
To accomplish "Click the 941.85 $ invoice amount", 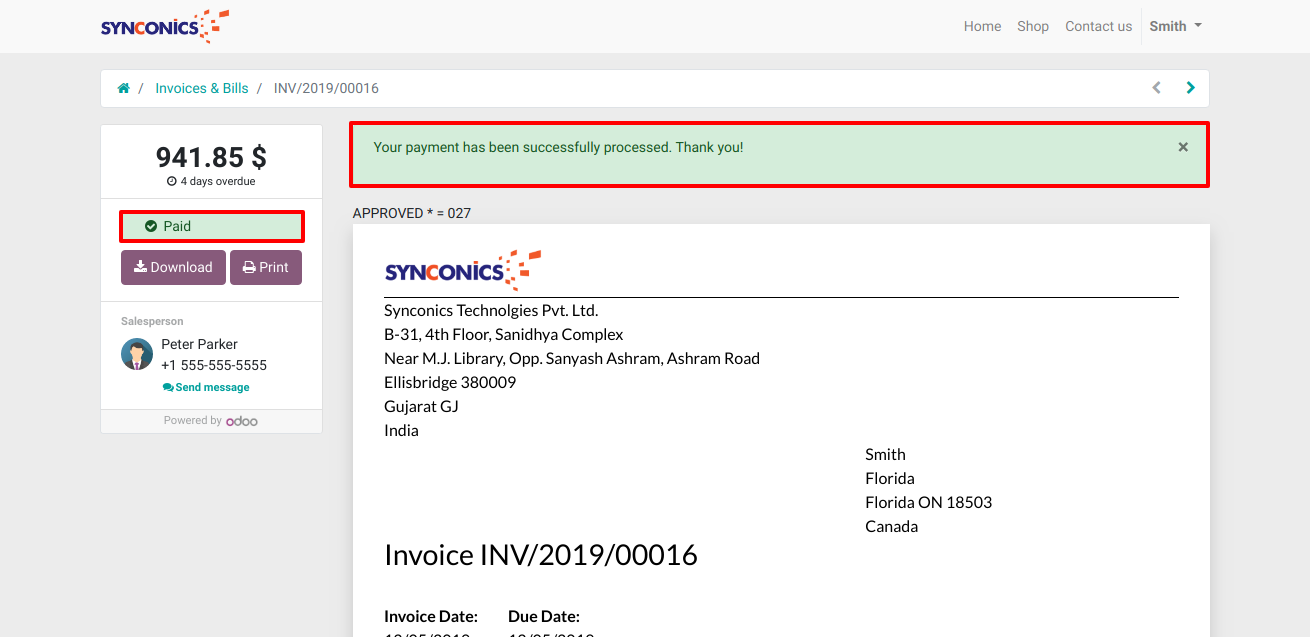I will [x=211, y=157].
